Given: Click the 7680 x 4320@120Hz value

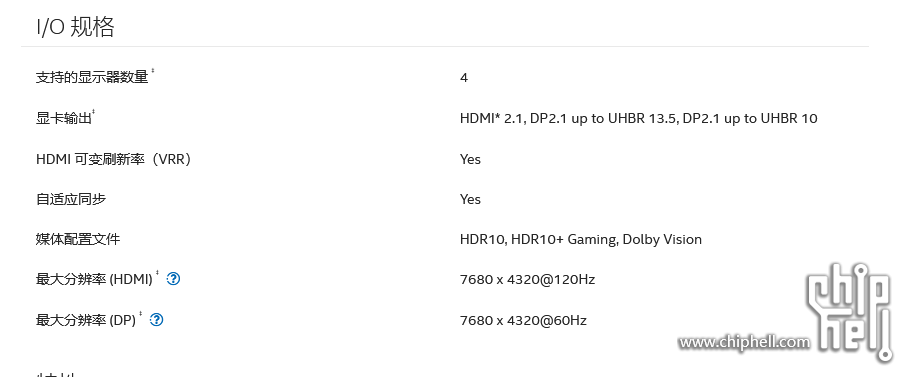Looking at the screenshot, I should click(x=528, y=280).
